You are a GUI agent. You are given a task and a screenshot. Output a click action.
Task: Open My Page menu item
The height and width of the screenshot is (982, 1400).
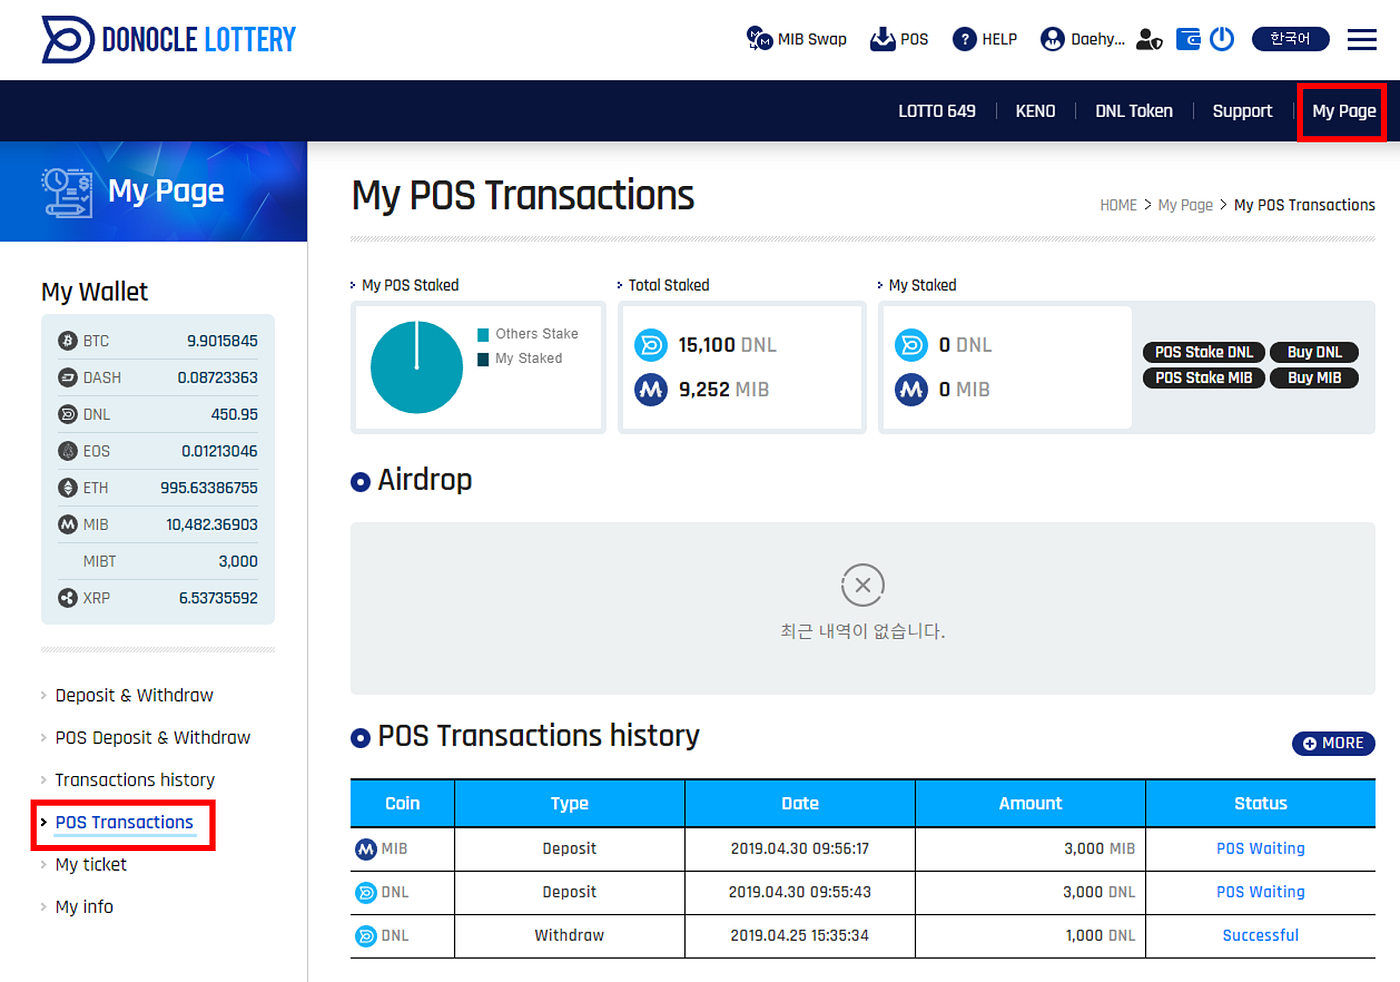(1343, 111)
